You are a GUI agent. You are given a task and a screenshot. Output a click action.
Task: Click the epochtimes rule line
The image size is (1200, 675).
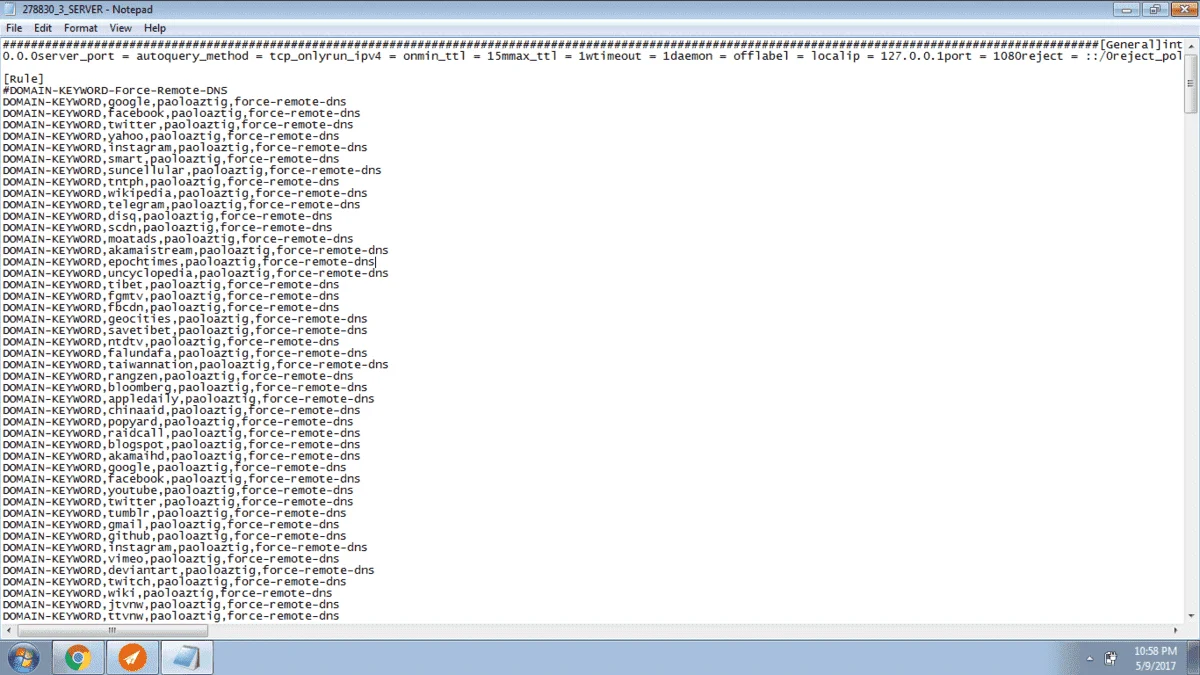click(188, 262)
